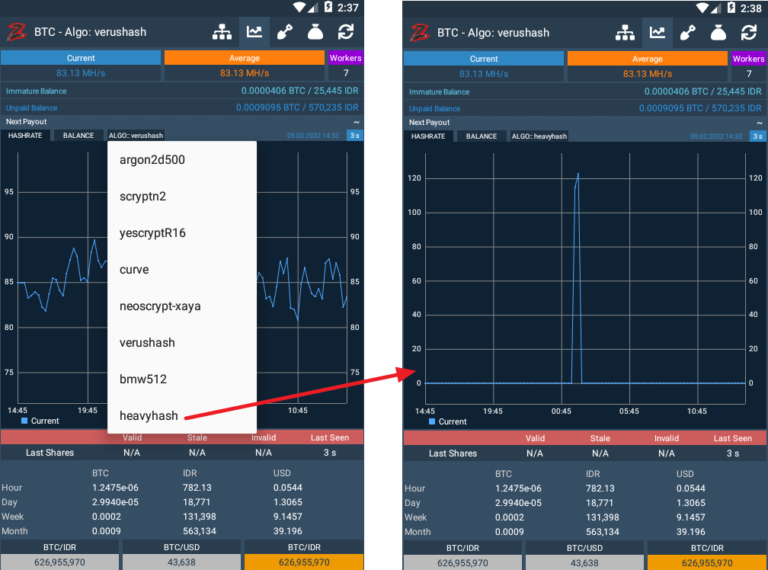The width and height of the screenshot is (768, 570).
Task: Open ALGO: heavyhash dropdown in right screen
Action: click(x=539, y=136)
